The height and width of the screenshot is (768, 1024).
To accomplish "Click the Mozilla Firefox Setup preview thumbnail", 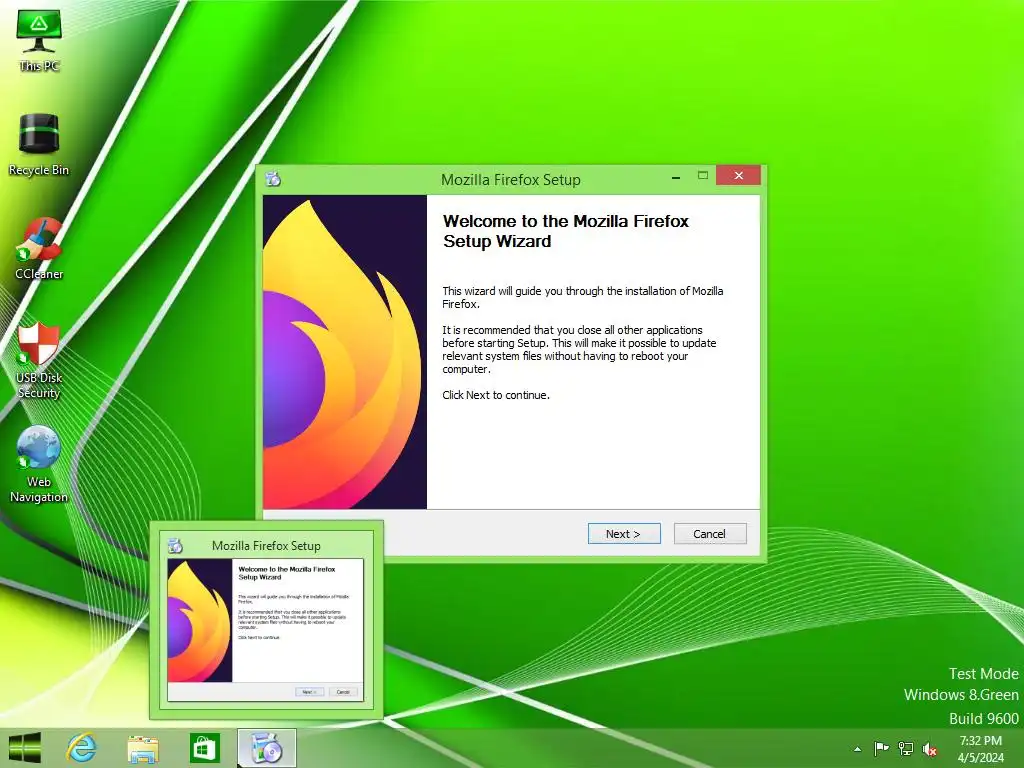I will click(266, 620).
